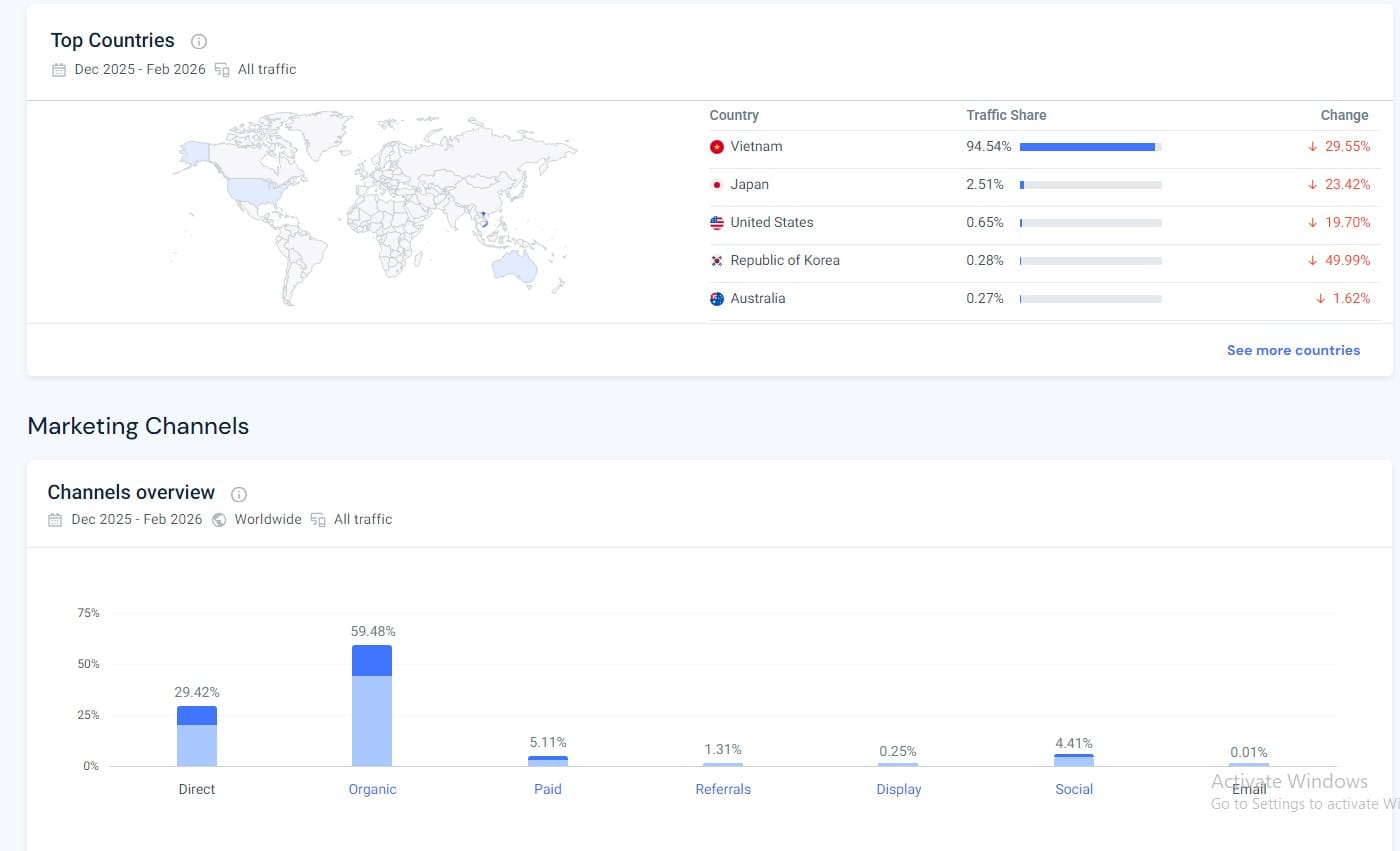Click the Australia flag icon
Image resolution: width=1400 pixels, height=851 pixels.
pos(717,299)
